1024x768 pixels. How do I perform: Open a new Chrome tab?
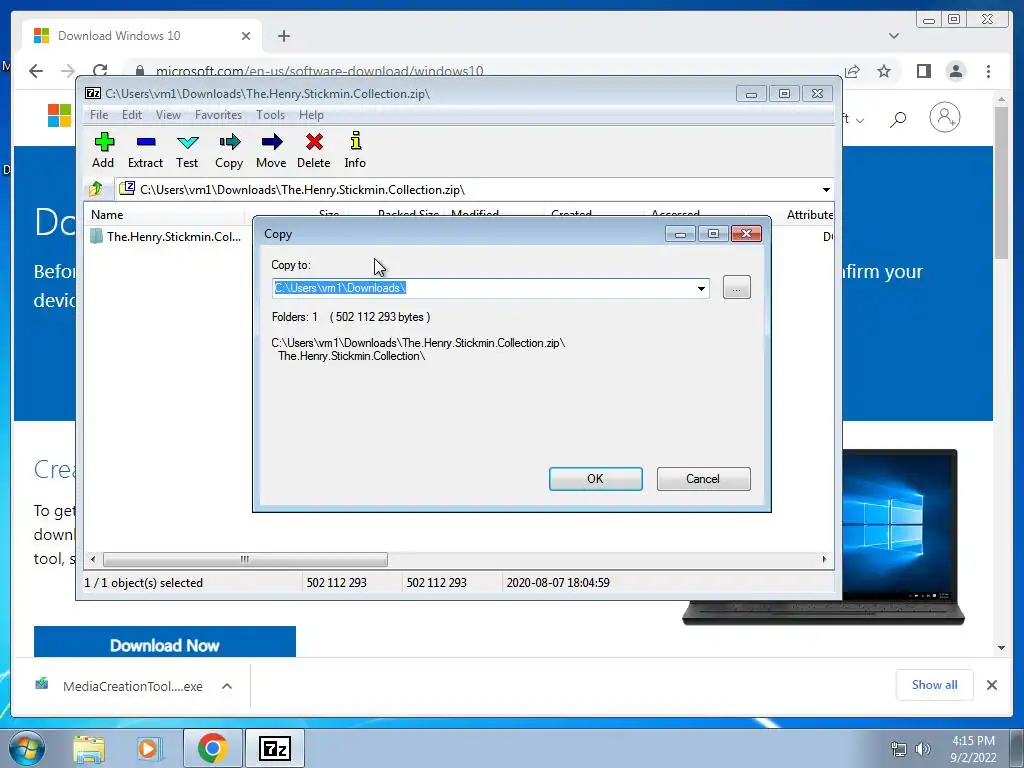[283, 36]
